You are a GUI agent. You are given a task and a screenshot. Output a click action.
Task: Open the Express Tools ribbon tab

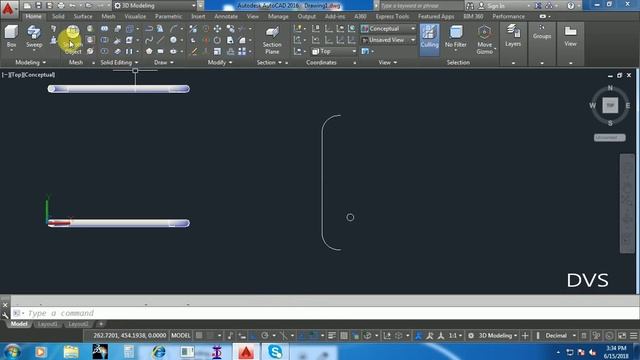(x=392, y=16)
